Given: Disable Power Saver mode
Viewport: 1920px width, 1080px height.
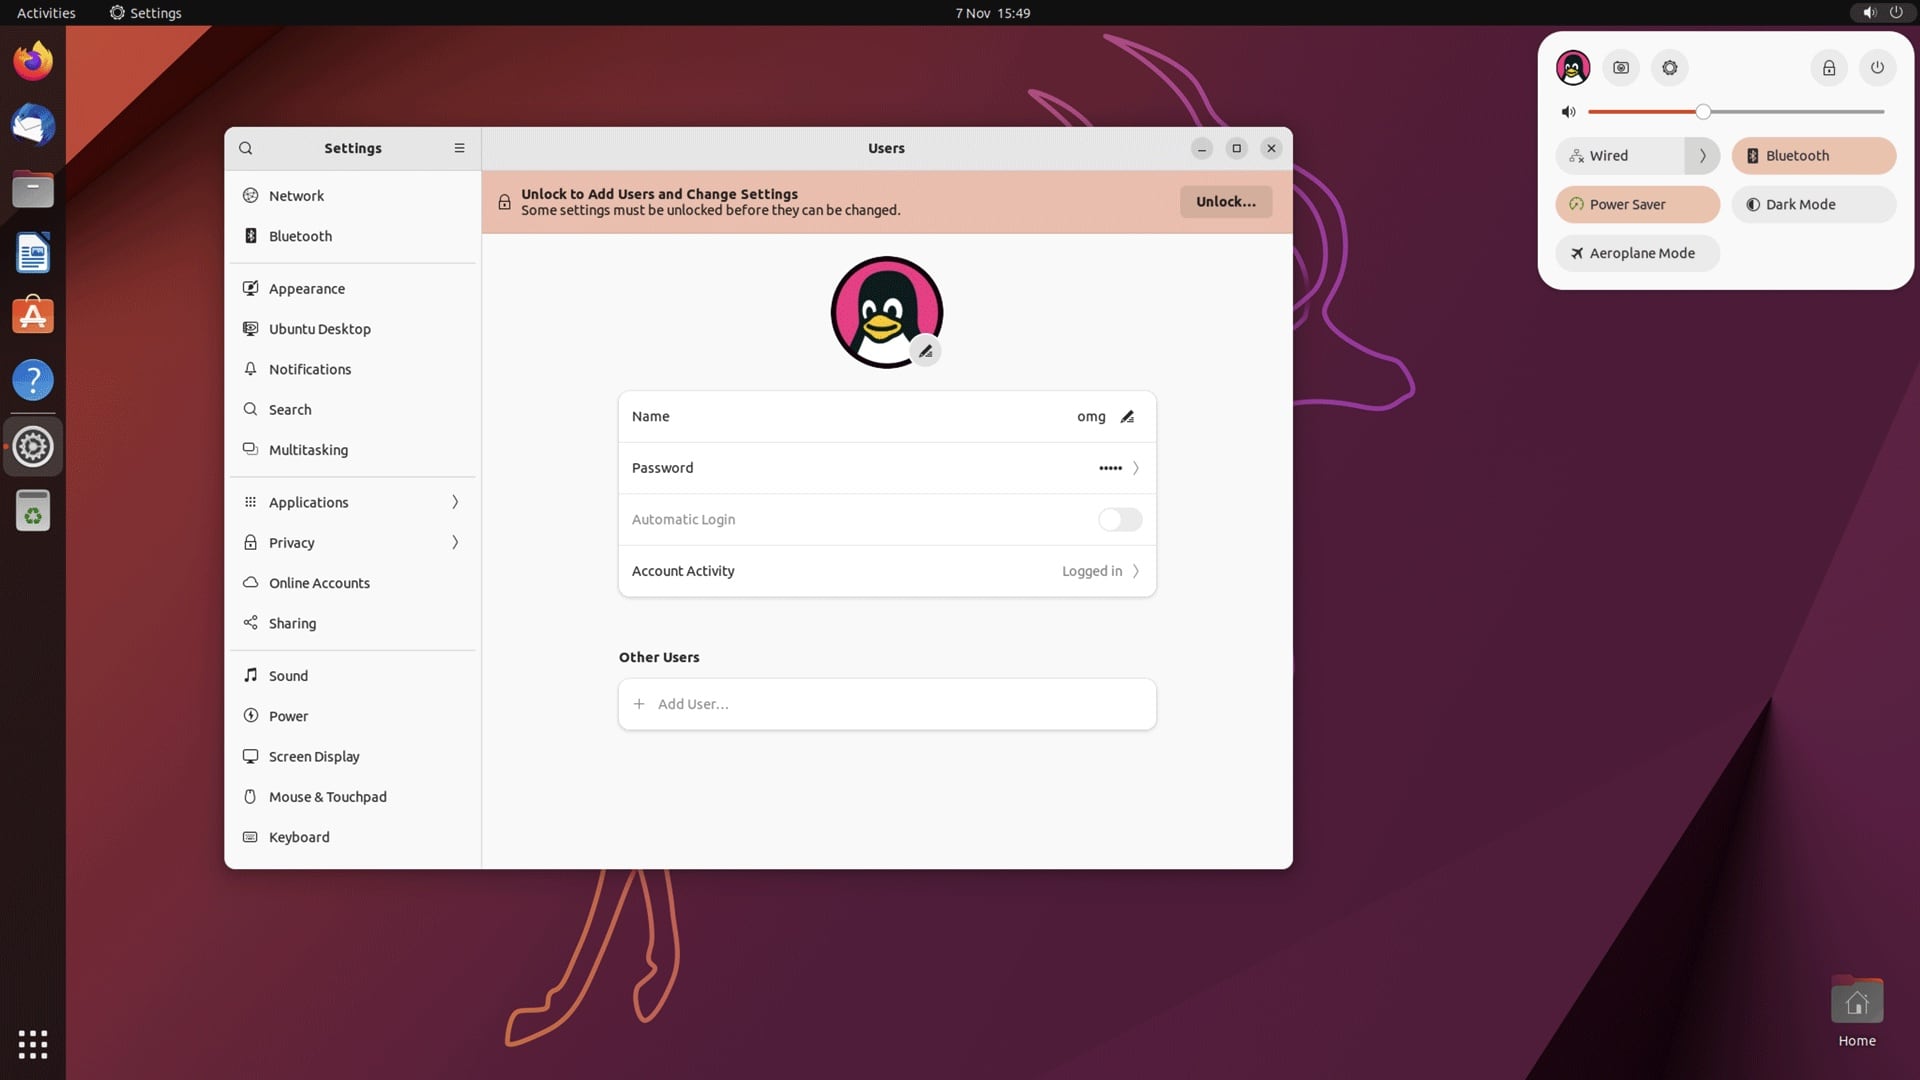Looking at the screenshot, I should click(1637, 205).
